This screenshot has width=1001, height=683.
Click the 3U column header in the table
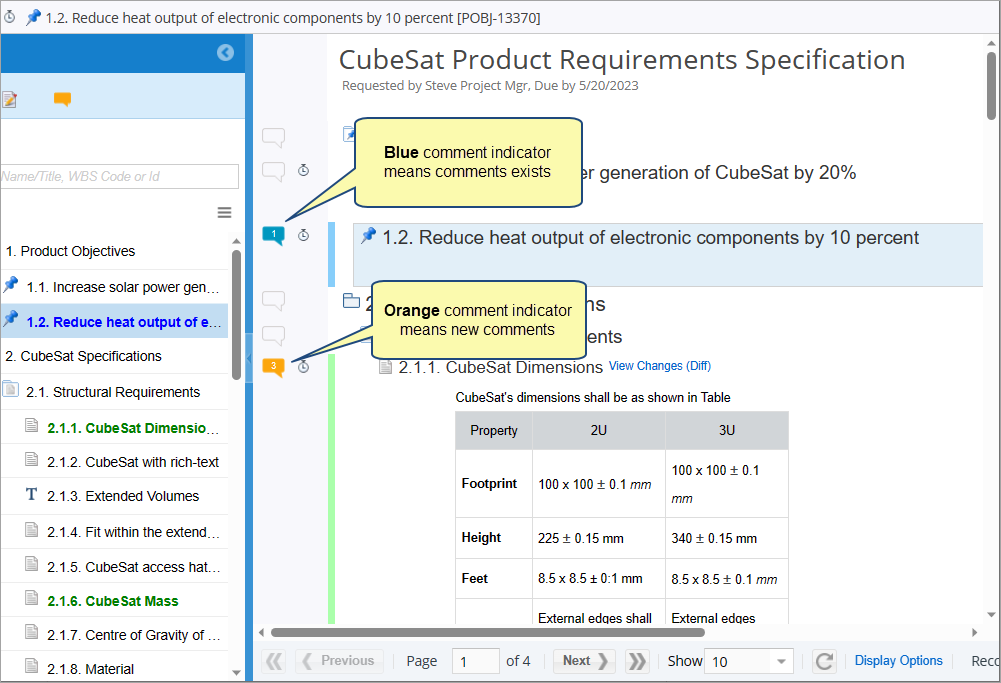tap(726, 430)
